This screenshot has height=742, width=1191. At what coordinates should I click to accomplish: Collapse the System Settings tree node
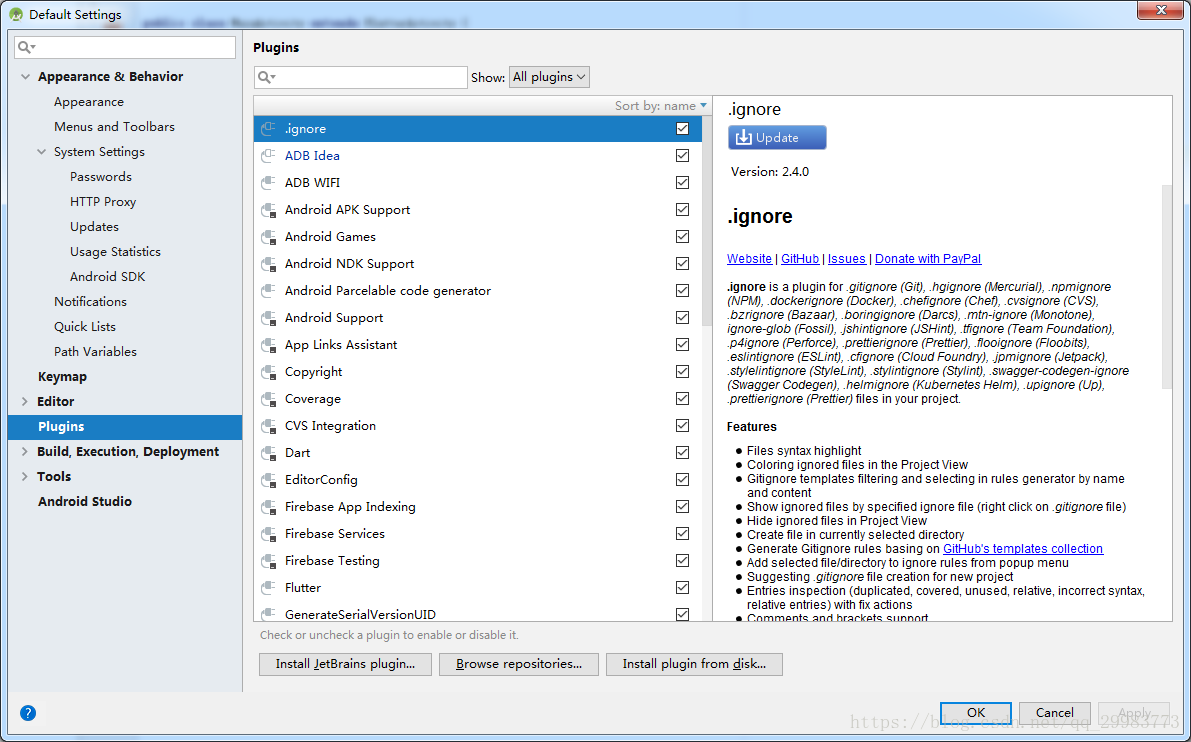pyautogui.click(x=42, y=152)
